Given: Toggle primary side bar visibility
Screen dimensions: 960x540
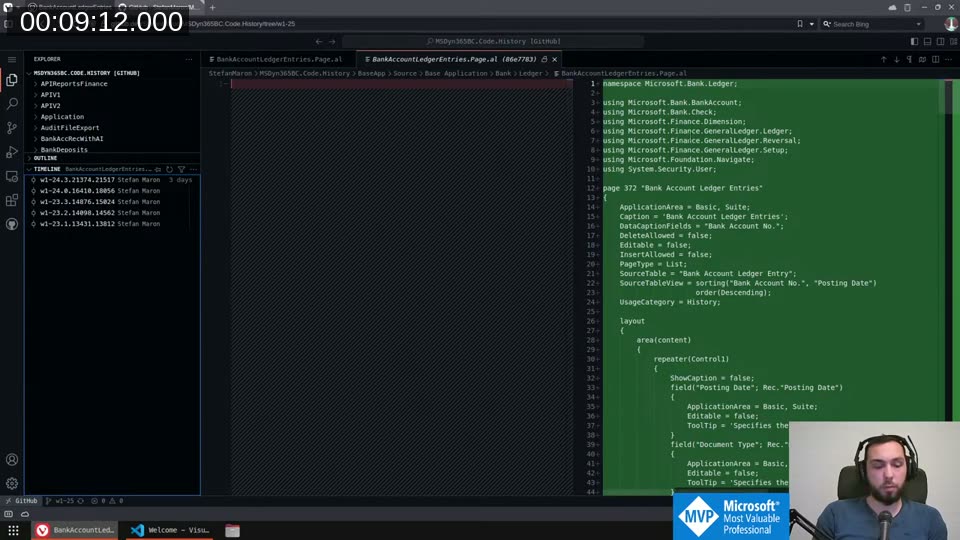Looking at the screenshot, I should pos(914,41).
